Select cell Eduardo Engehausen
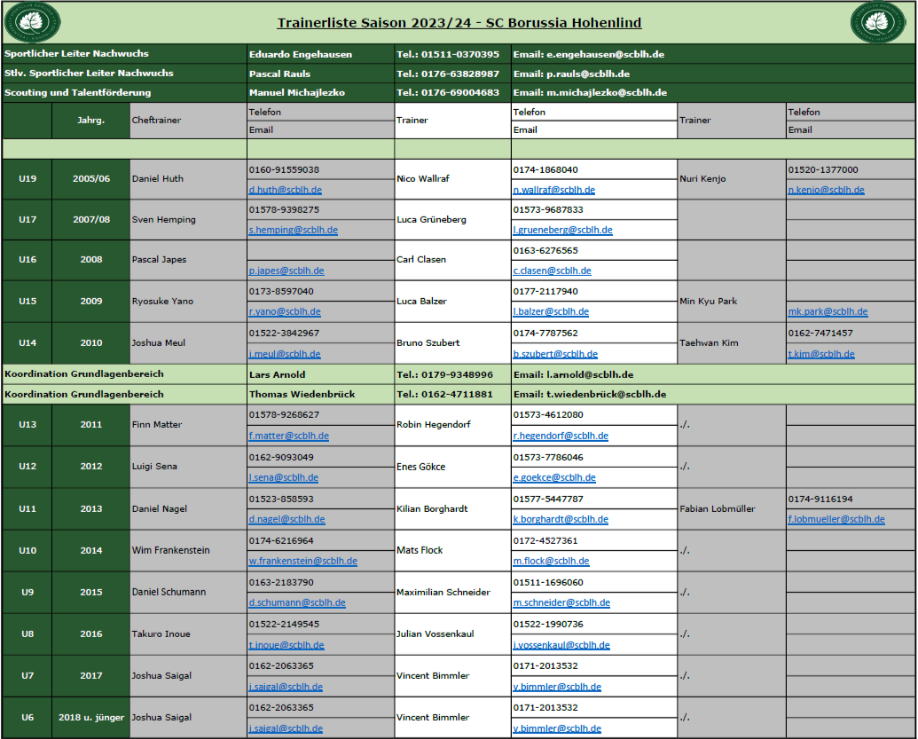Image resolution: width=918 pixels, height=739 pixels. [x=321, y=54]
